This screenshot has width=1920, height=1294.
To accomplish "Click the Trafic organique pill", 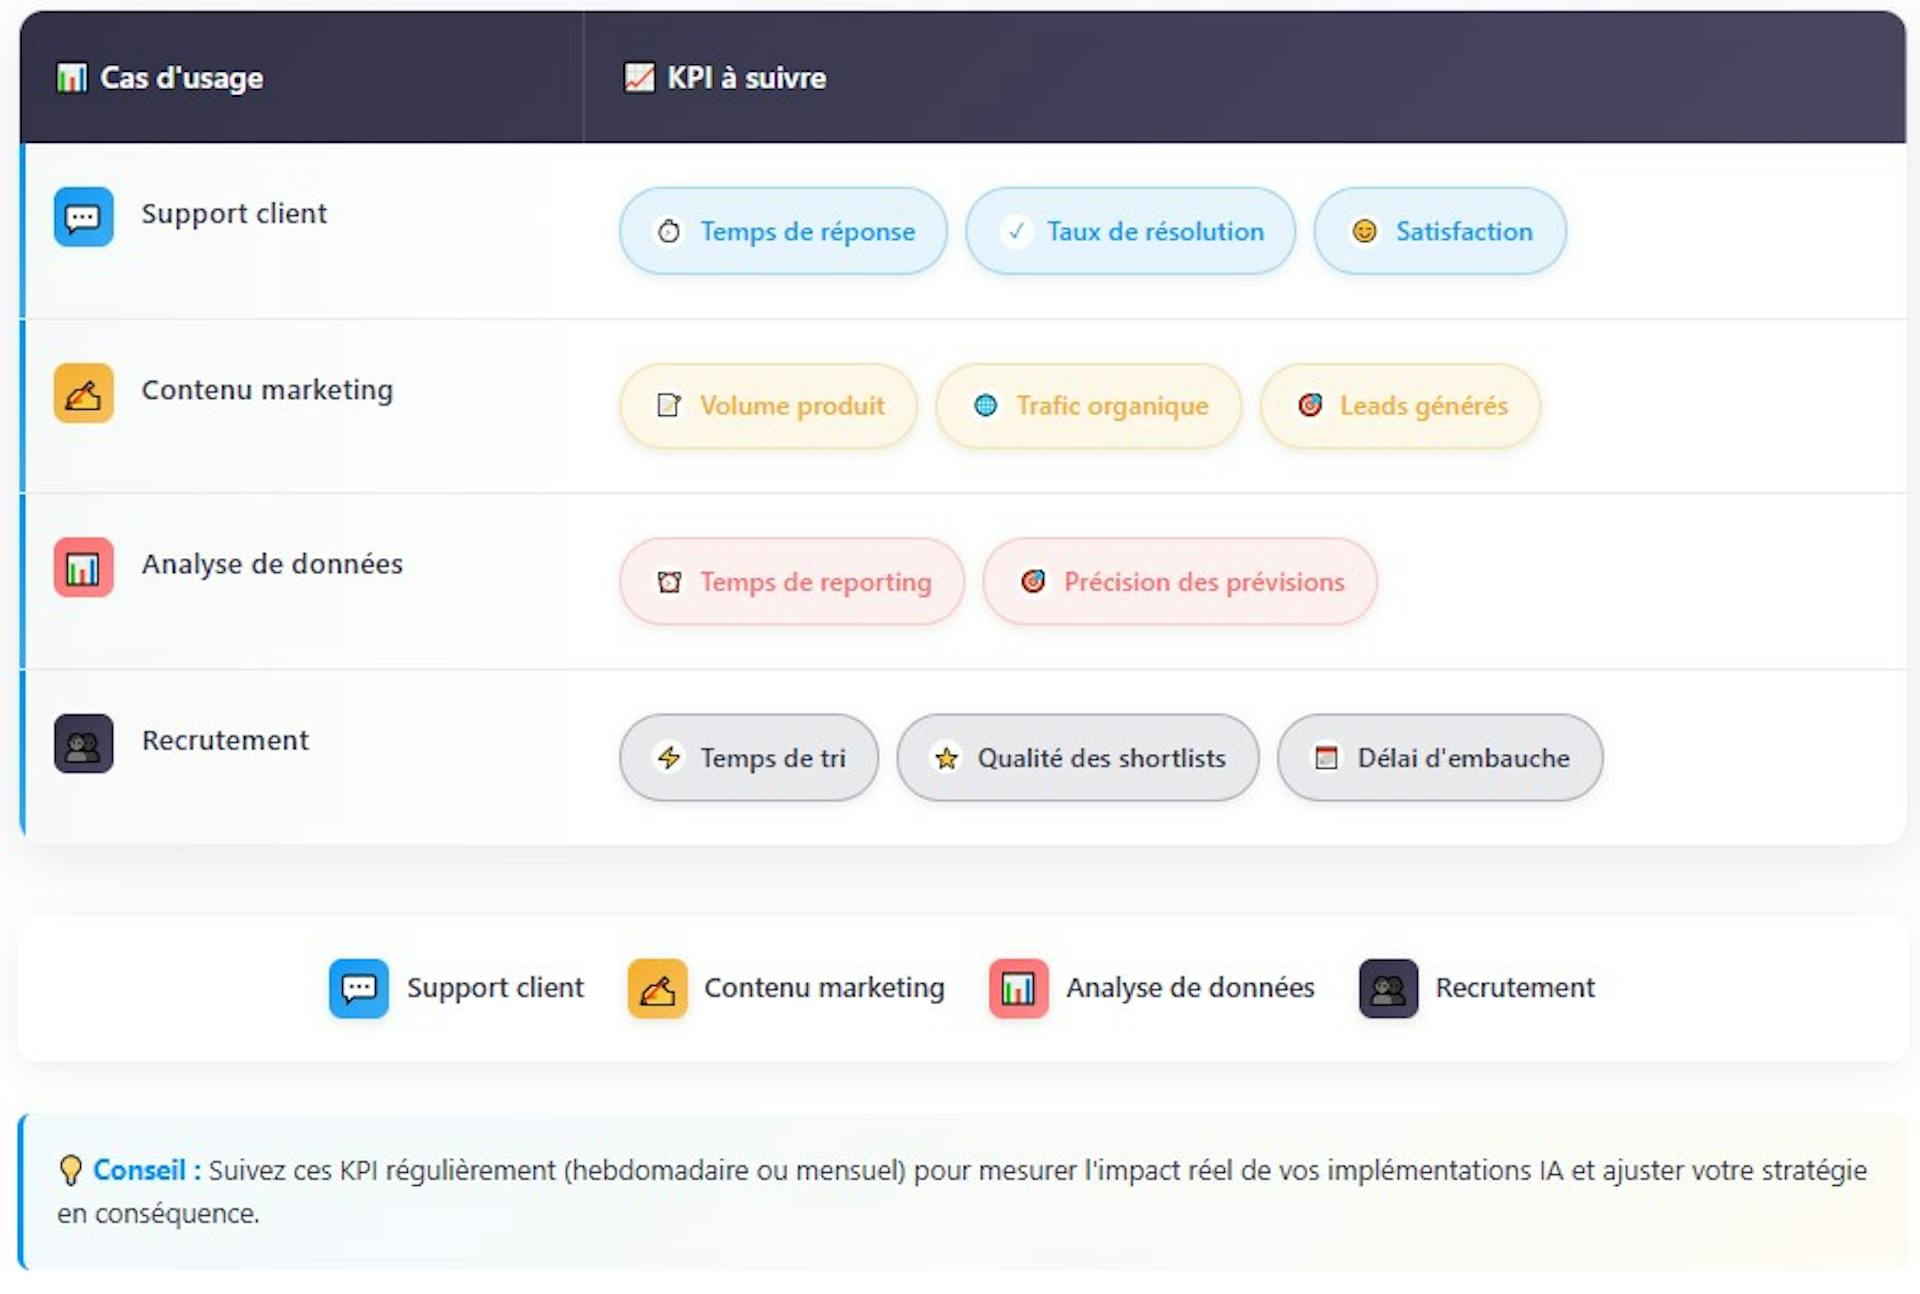I will point(1088,406).
